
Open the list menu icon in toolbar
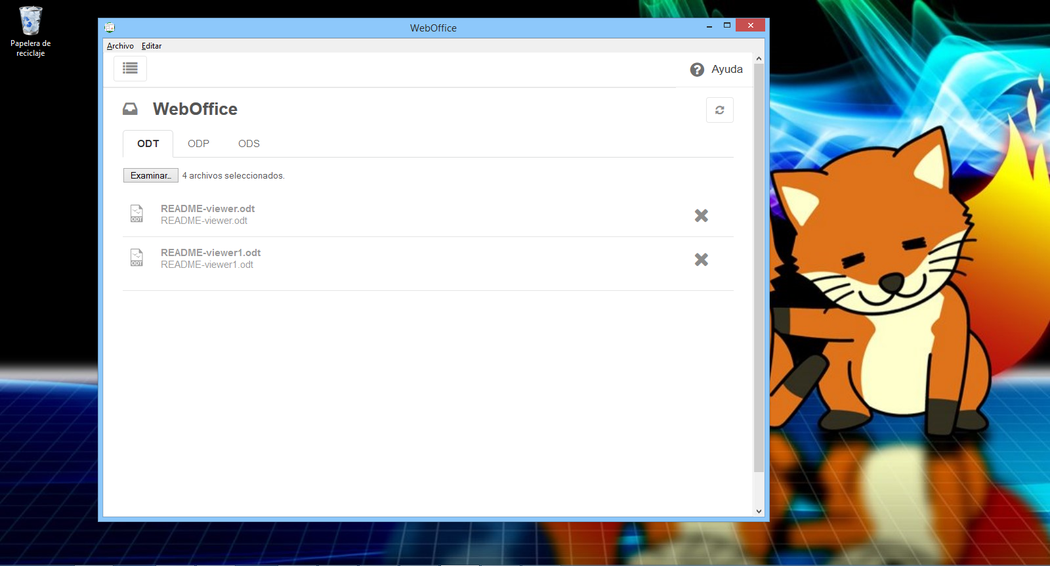click(x=130, y=68)
